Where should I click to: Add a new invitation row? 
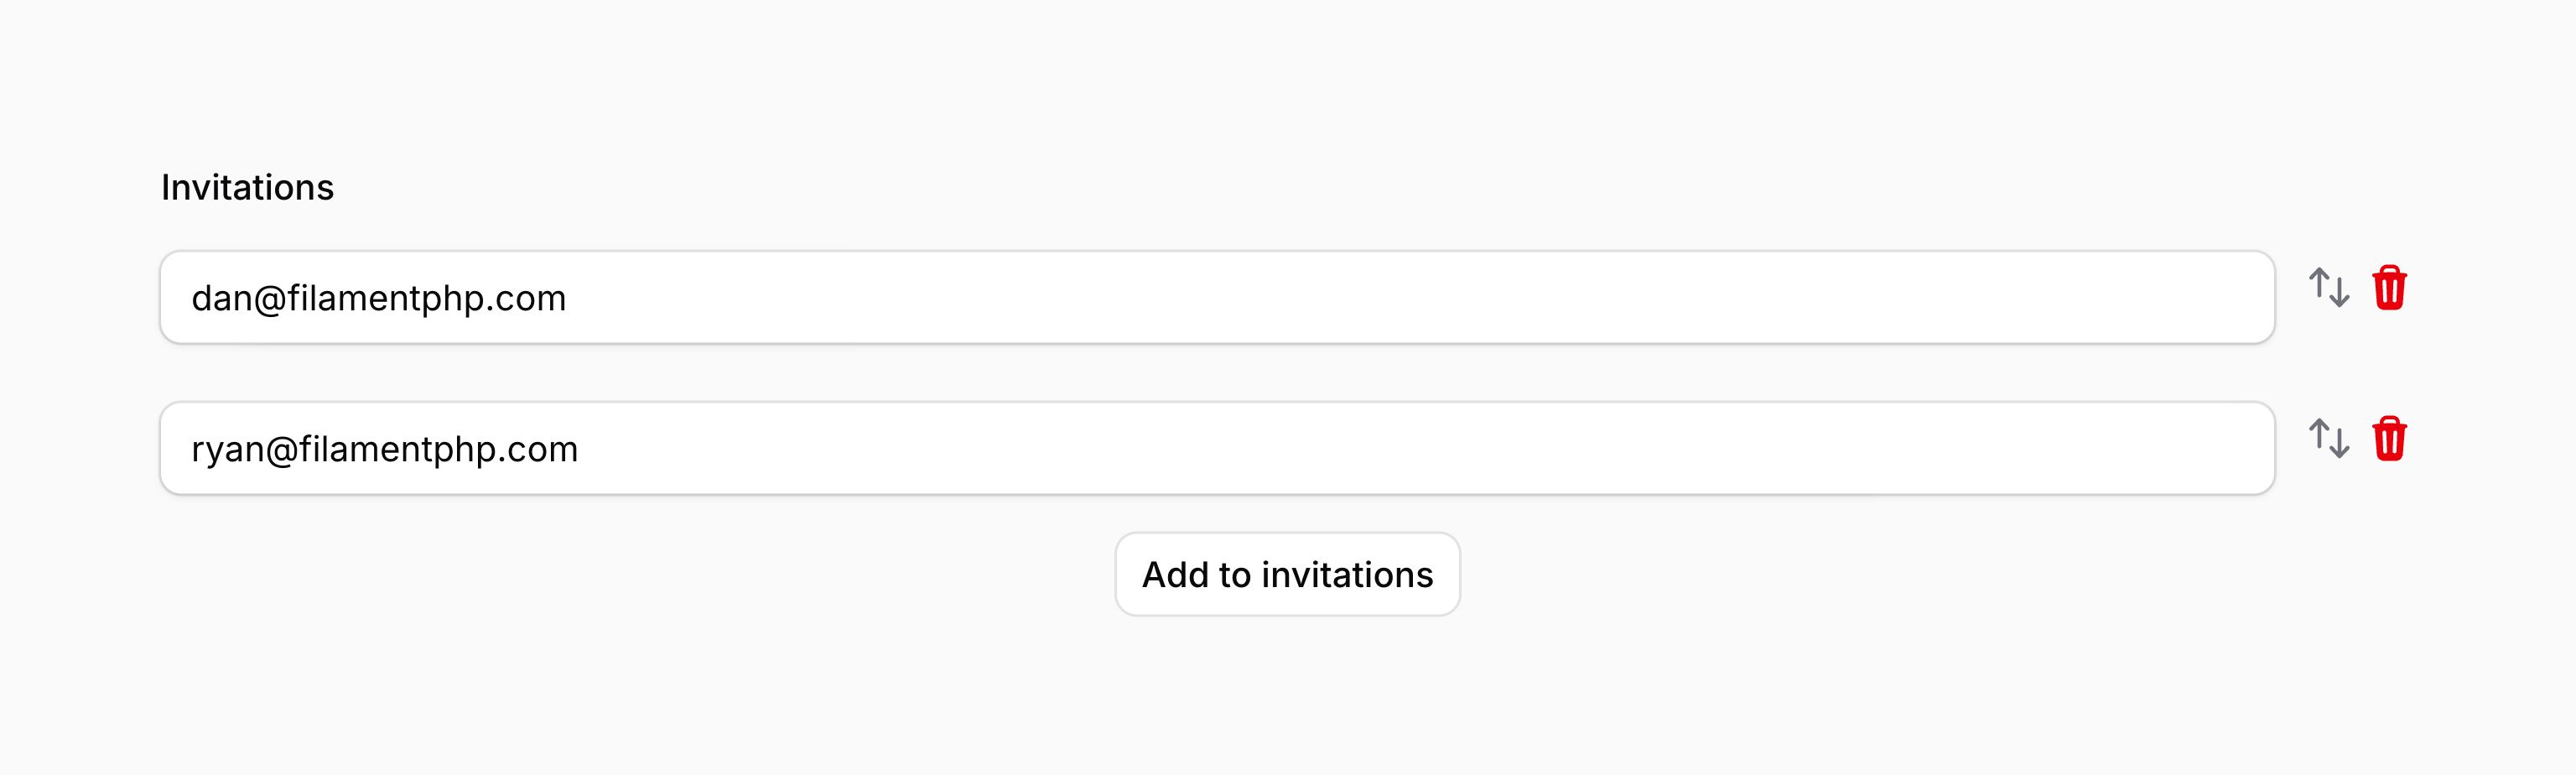pos(1287,575)
